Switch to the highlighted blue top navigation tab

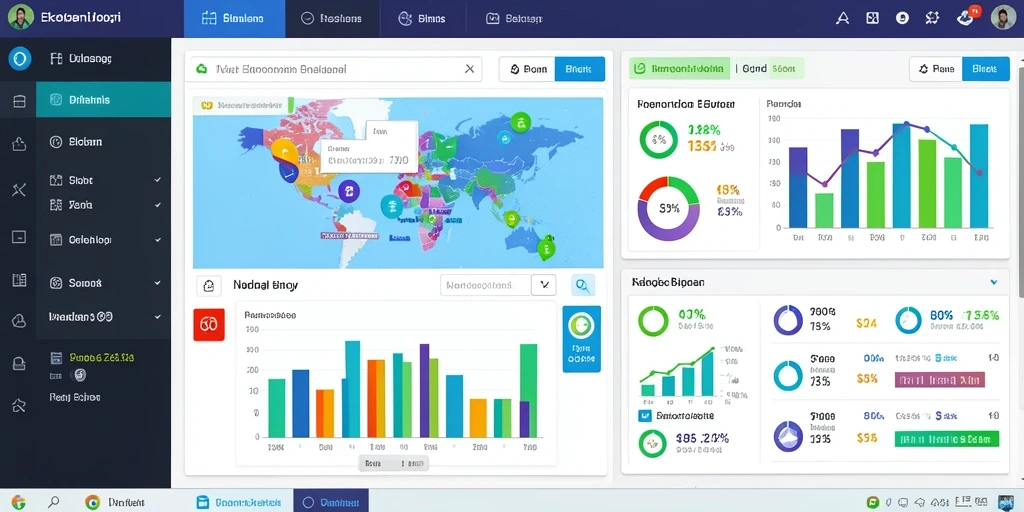click(x=234, y=18)
